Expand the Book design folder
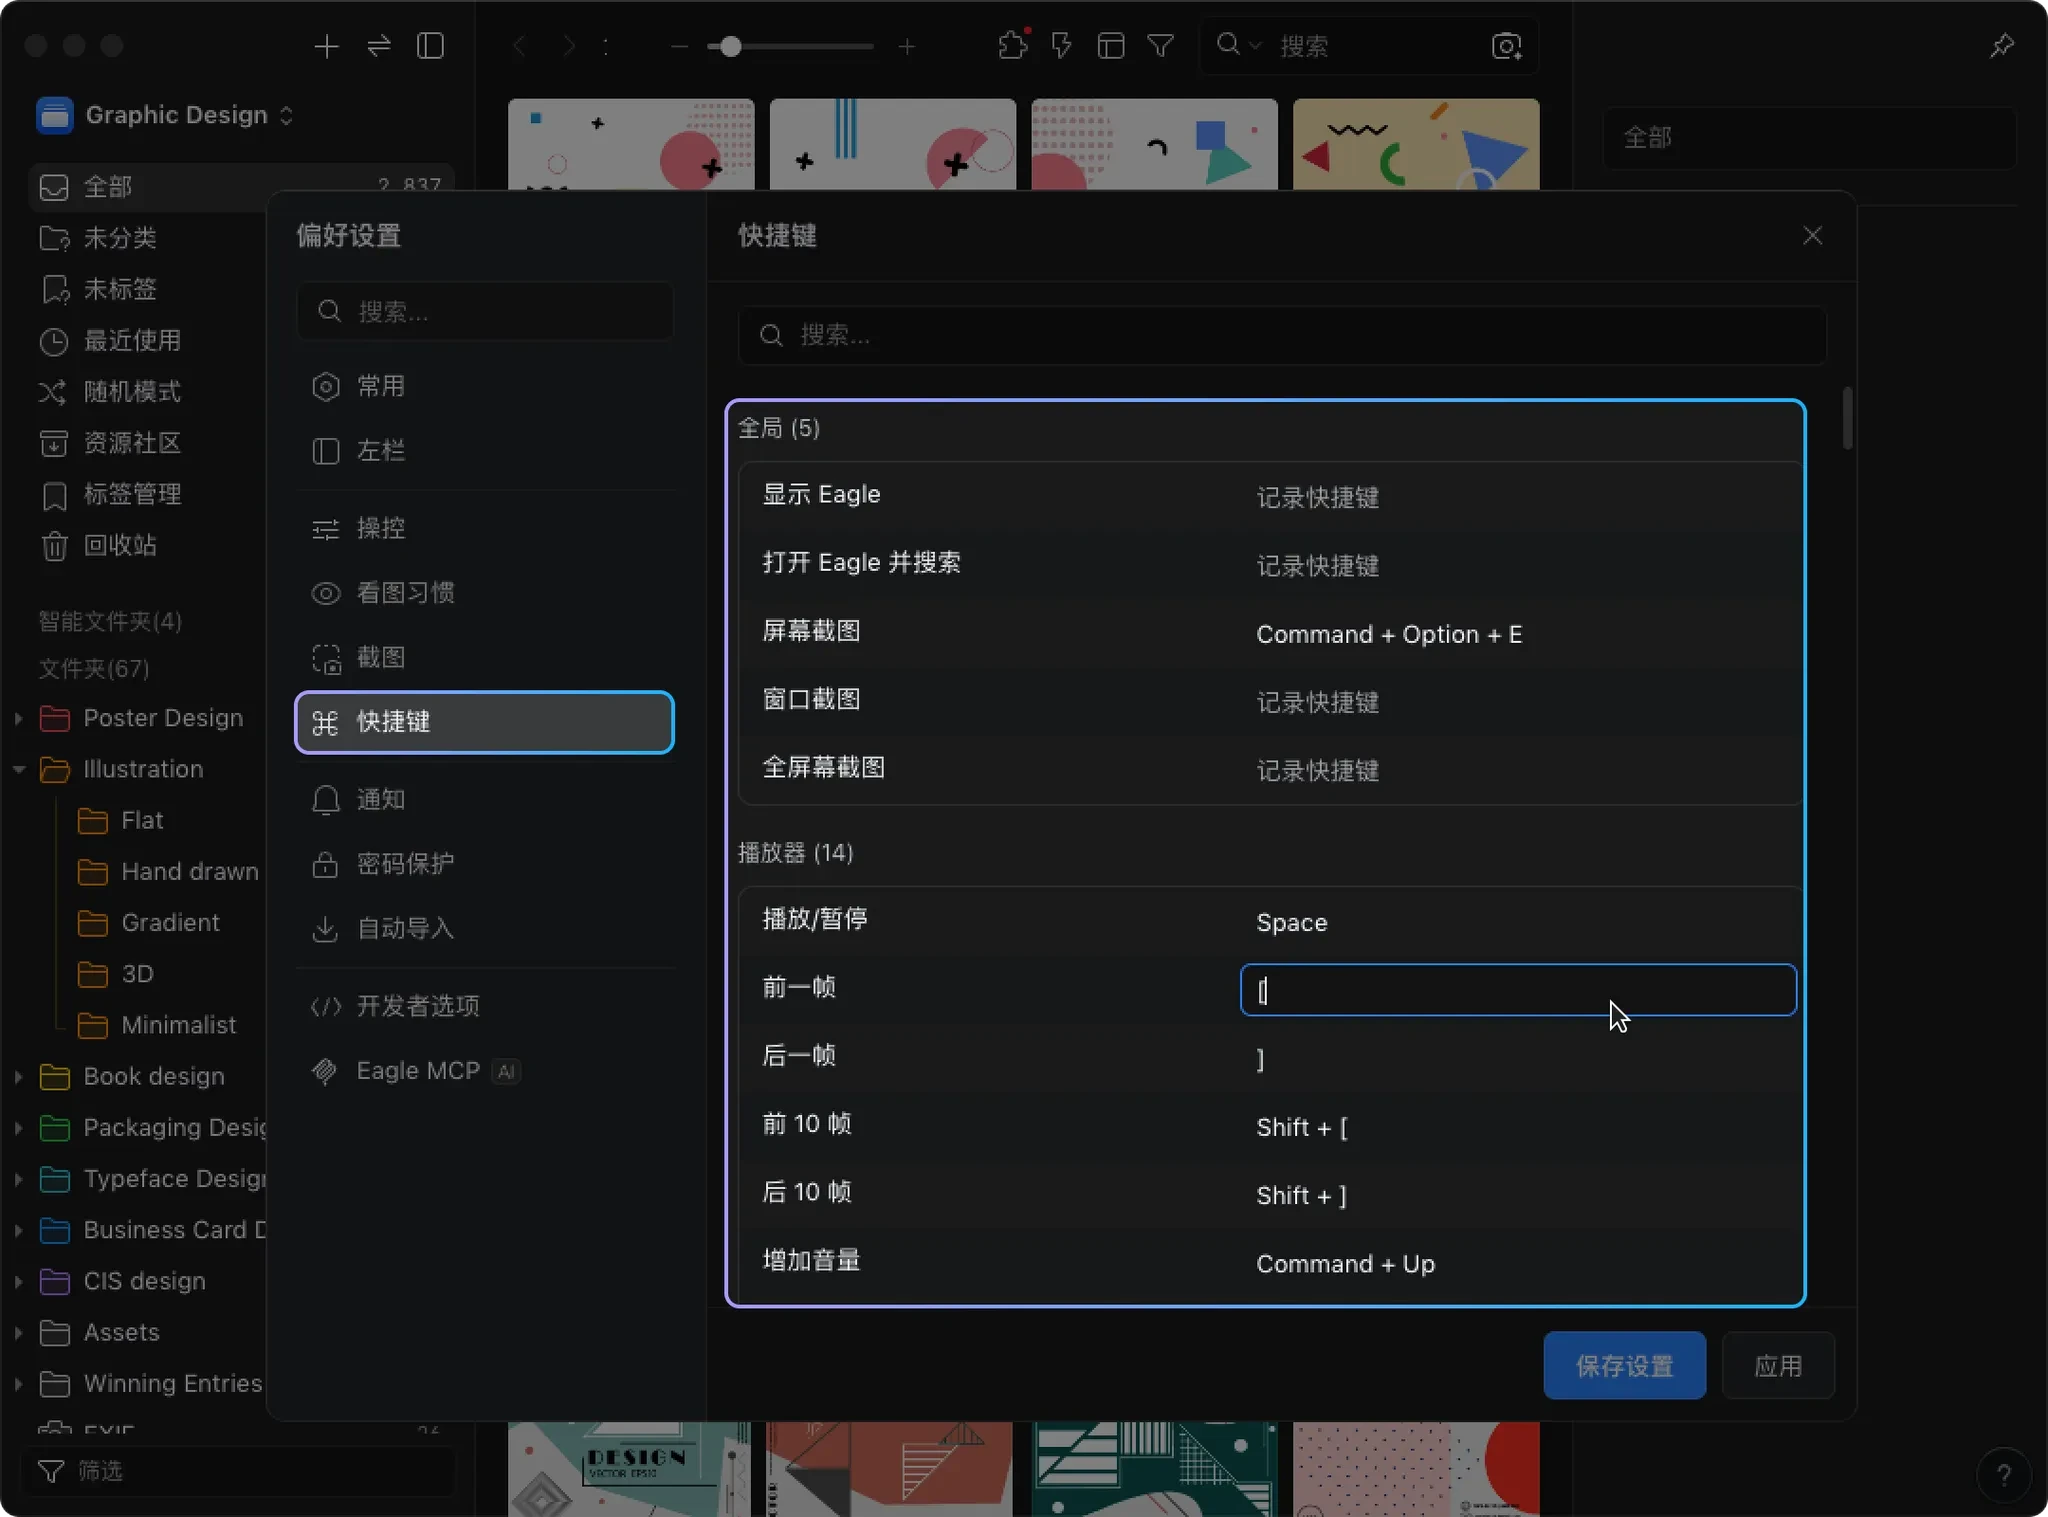Viewport: 2048px width, 1517px height. pyautogui.click(x=18, y=1076)
